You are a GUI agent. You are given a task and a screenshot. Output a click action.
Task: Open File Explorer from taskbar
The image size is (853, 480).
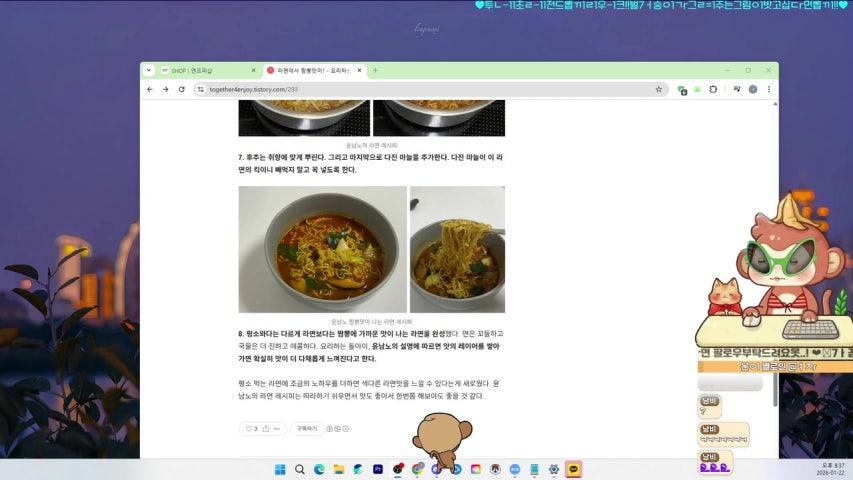[x=339, y=469]
